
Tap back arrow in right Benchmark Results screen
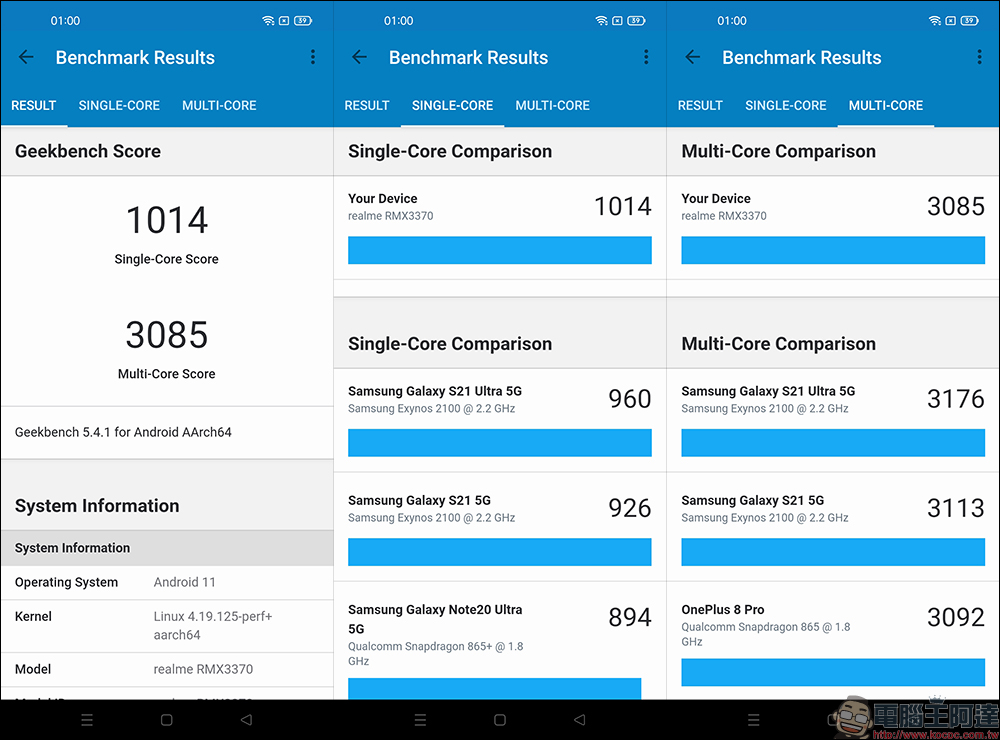[693, 57]
